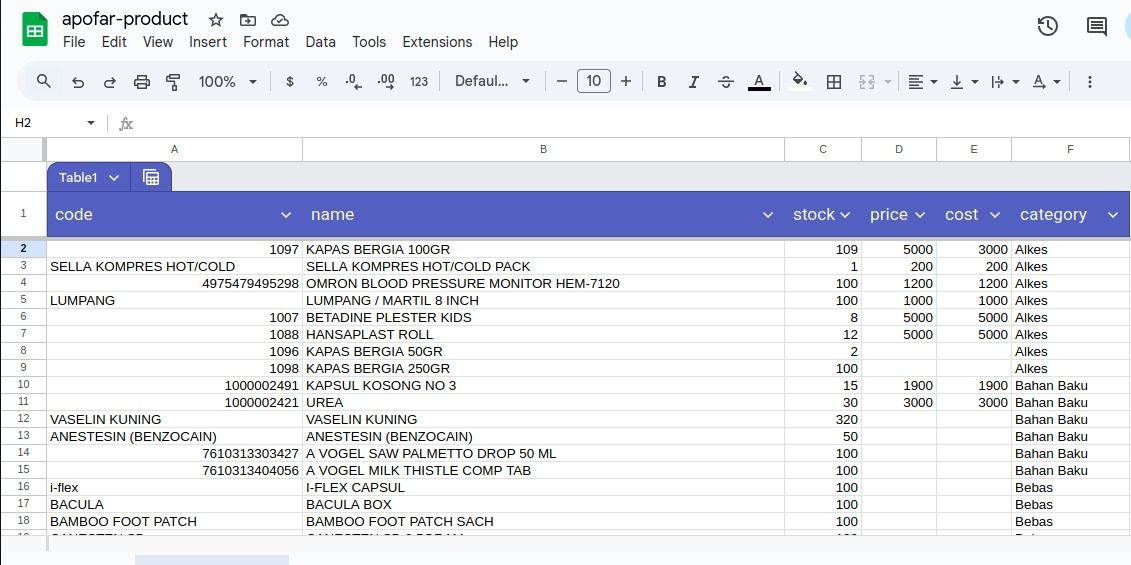Open the Format menu
This screenshot has width=1131, height=565.
tap(266, 42)
